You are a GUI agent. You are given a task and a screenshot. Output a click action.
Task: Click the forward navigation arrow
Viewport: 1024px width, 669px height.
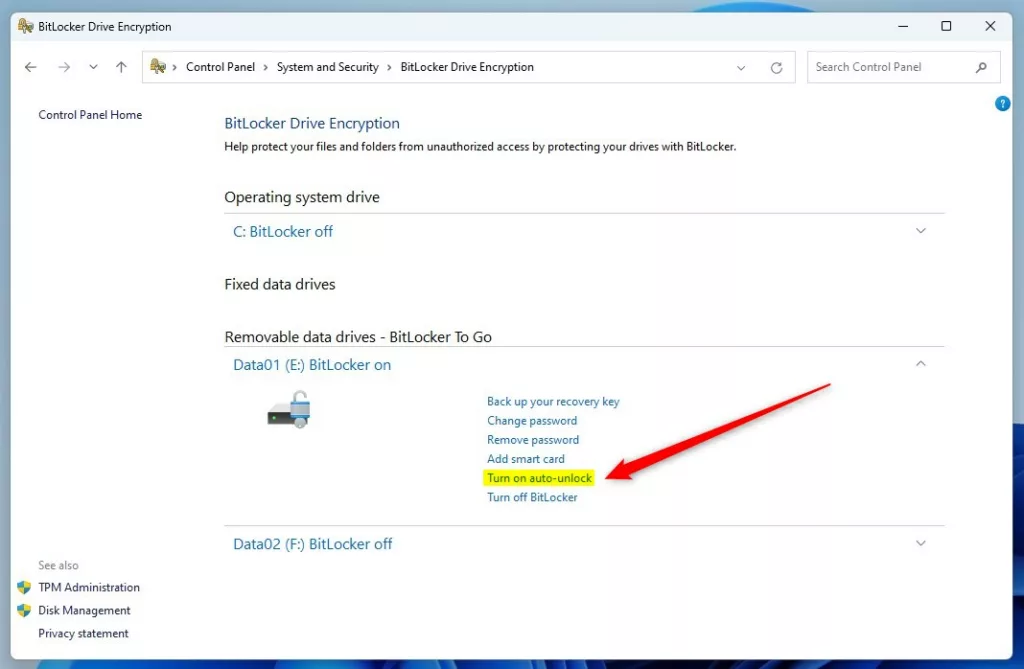pyautogui.click(x=63, y=66)
